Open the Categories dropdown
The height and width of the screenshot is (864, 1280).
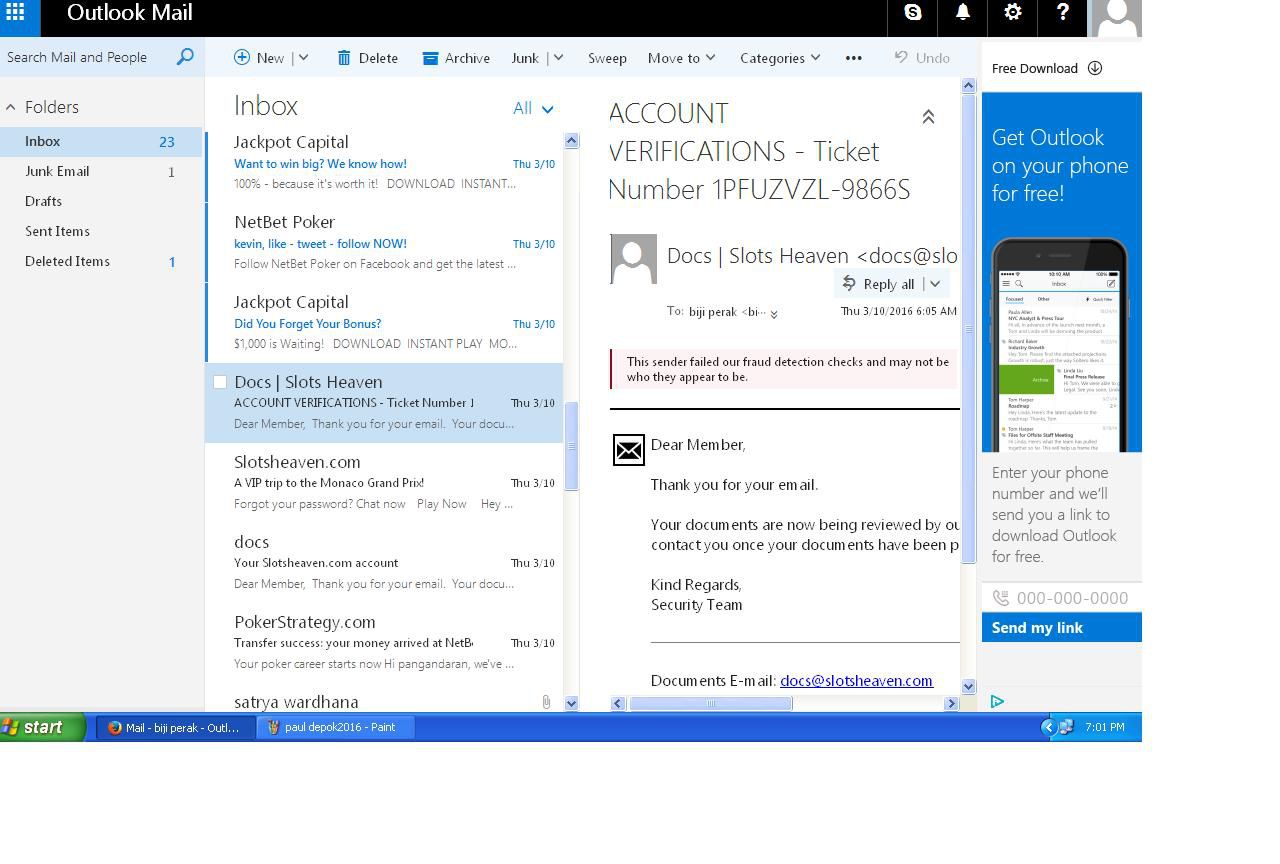tap(780, 58)
